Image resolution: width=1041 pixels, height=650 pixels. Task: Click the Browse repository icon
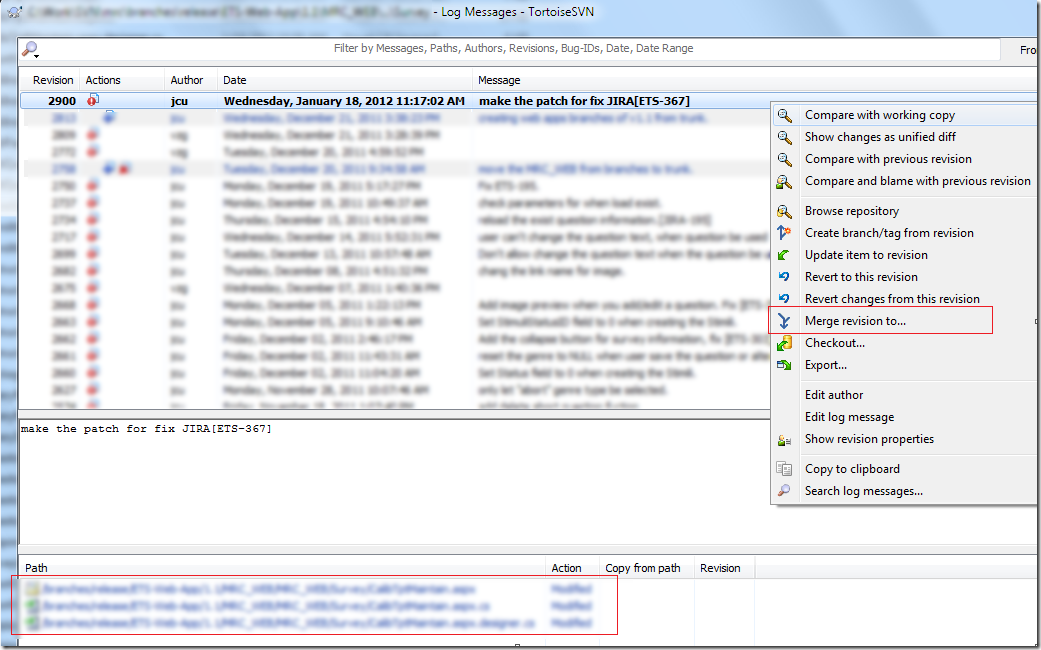point(785,211)
